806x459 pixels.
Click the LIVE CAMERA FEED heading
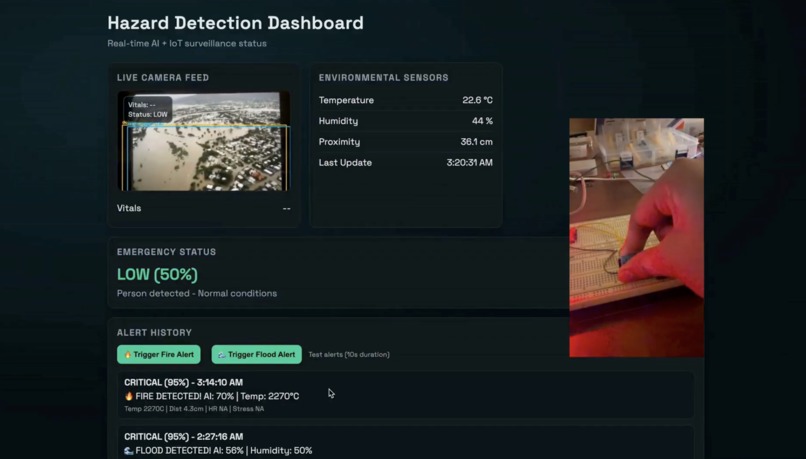[x=163, y=78]
